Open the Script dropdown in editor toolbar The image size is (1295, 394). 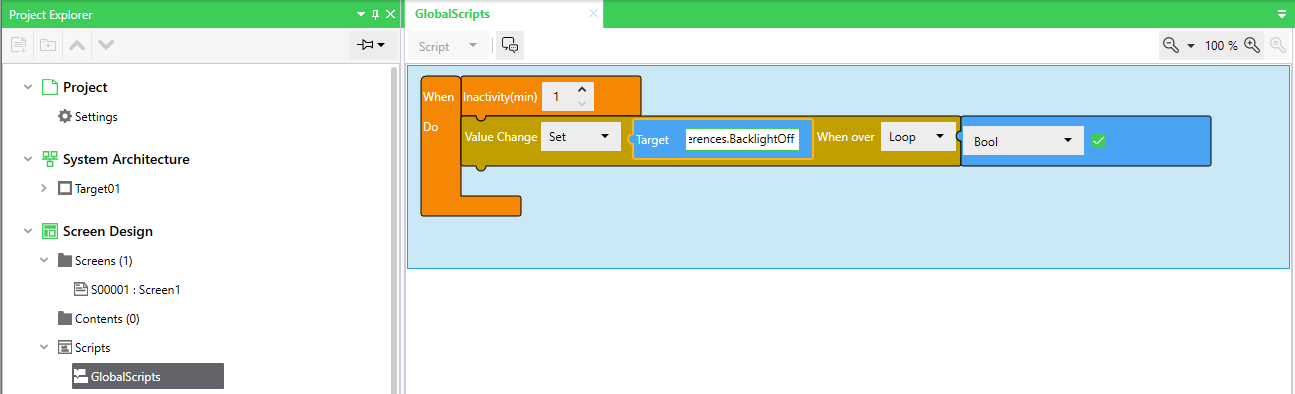tap(448, 46)
